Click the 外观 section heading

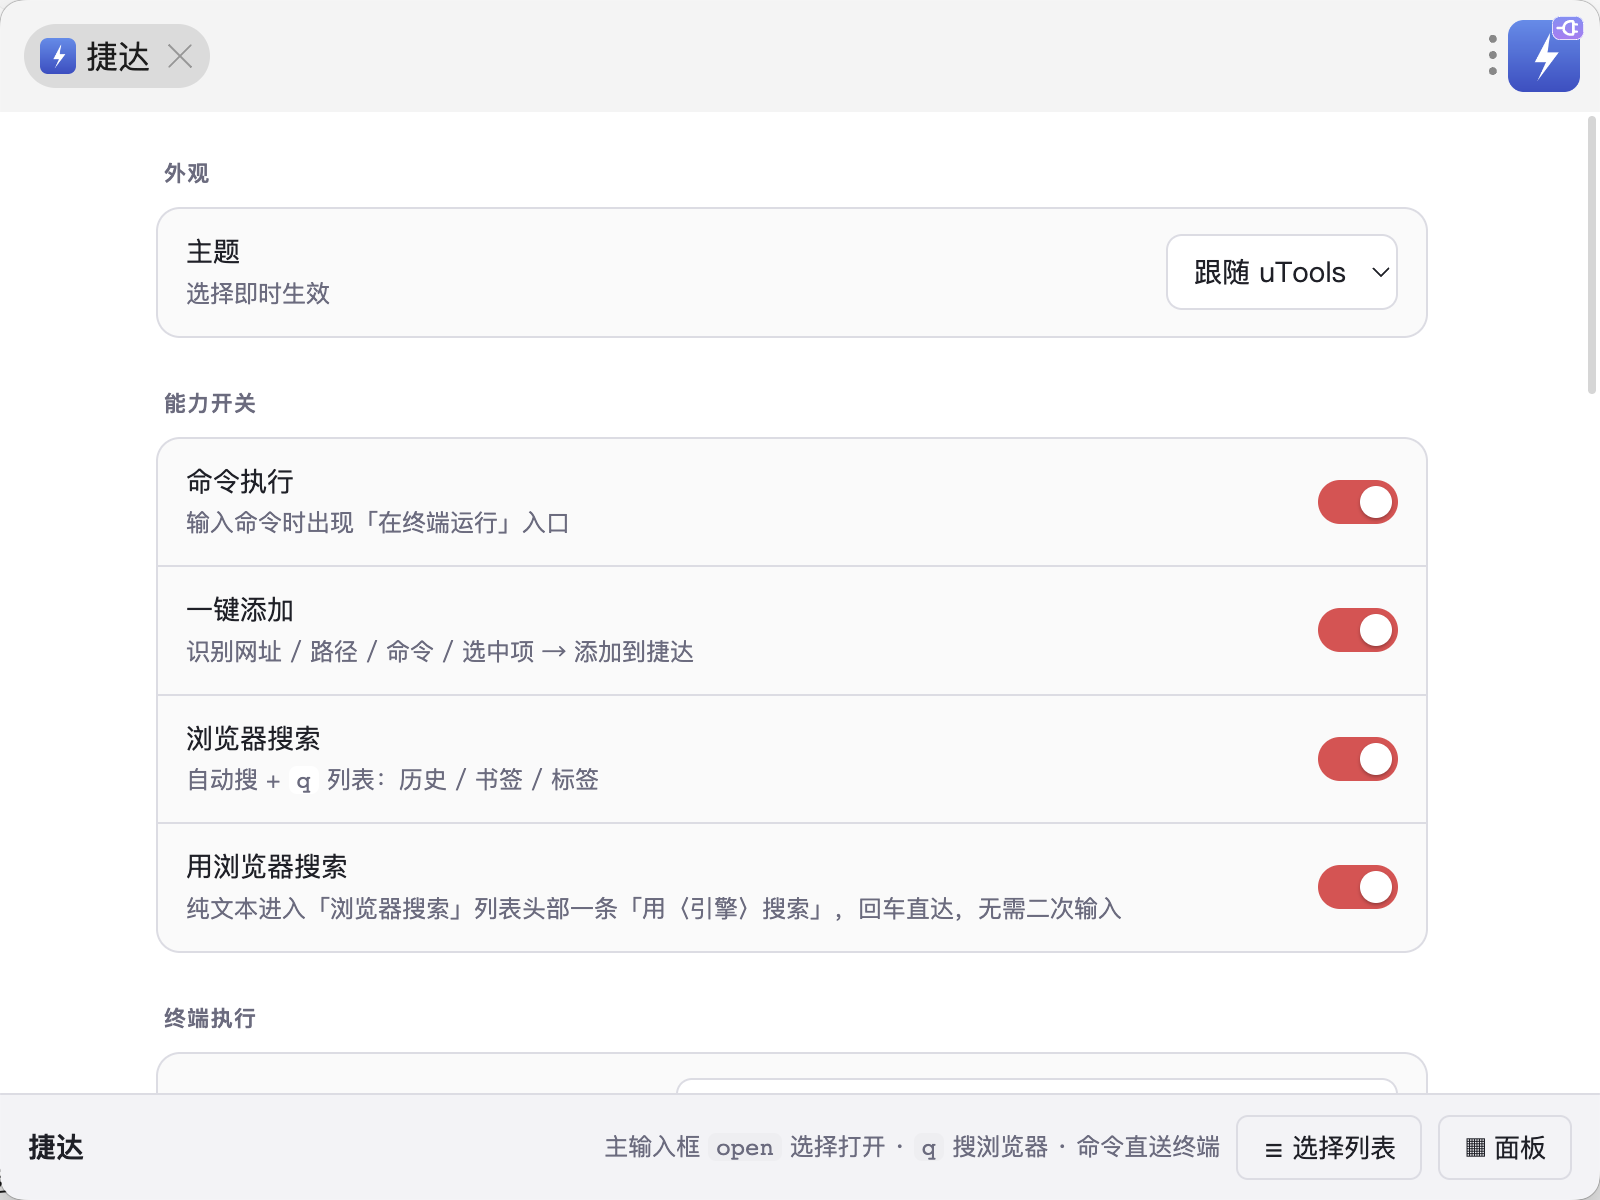pos(187,174)
